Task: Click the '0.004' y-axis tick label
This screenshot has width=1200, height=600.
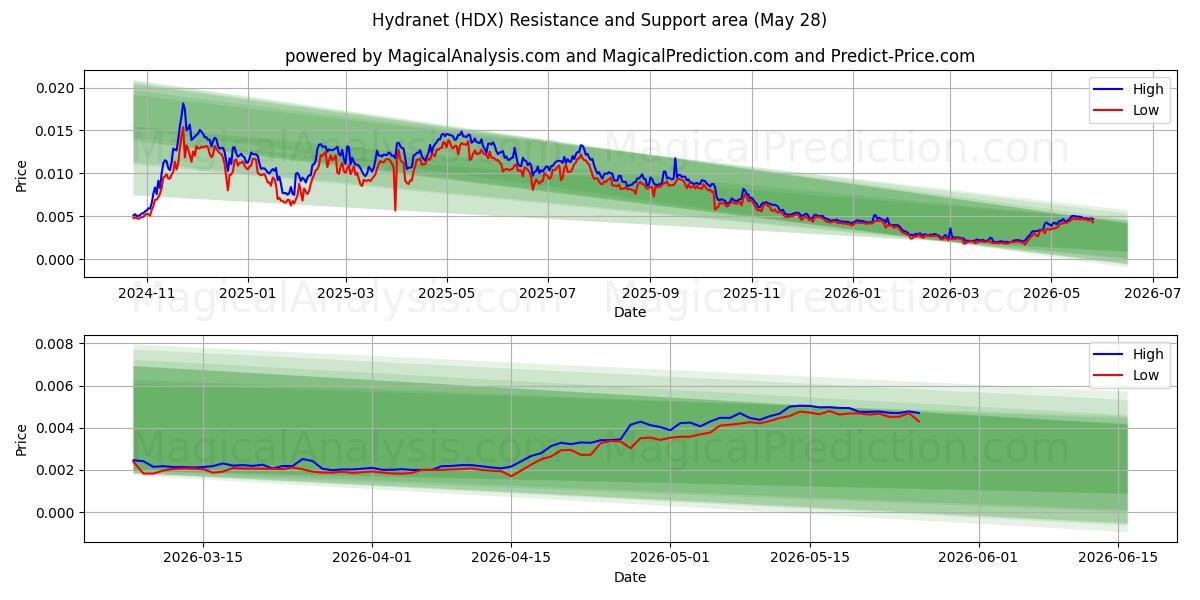Action: coord(55,428)
